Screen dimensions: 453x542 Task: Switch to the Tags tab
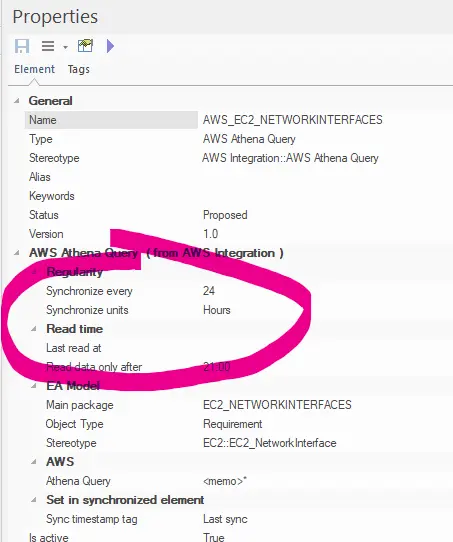(78, 69)
